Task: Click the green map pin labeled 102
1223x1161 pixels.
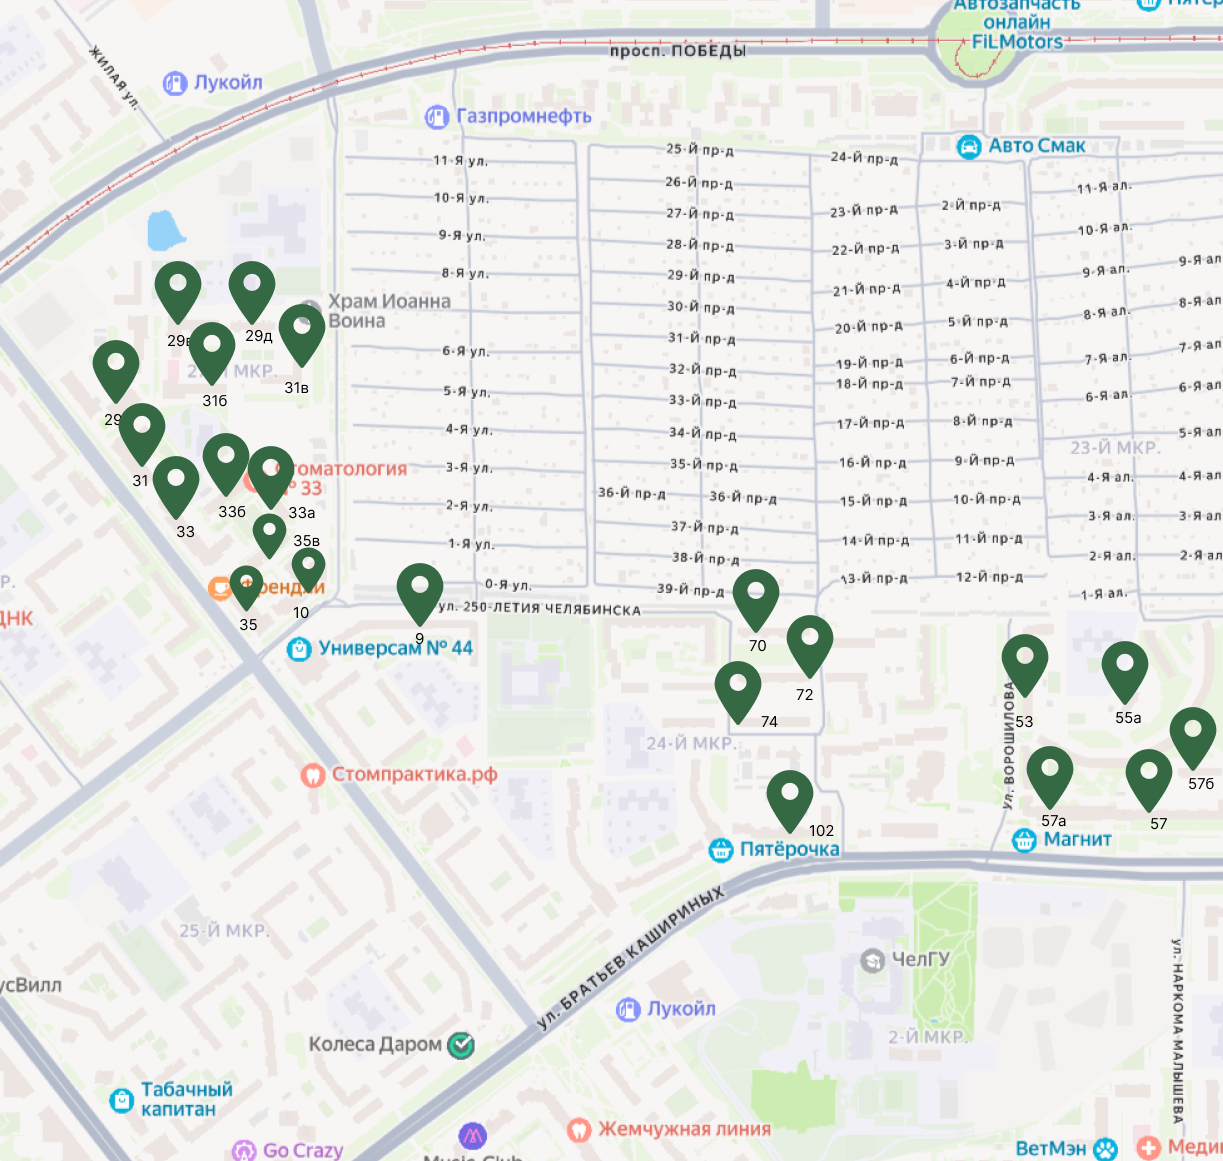Action: (x=790, y=796)
